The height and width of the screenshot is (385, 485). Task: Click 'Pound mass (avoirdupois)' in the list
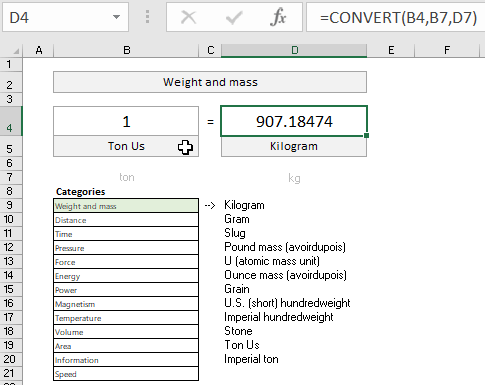tap(285, 247)
